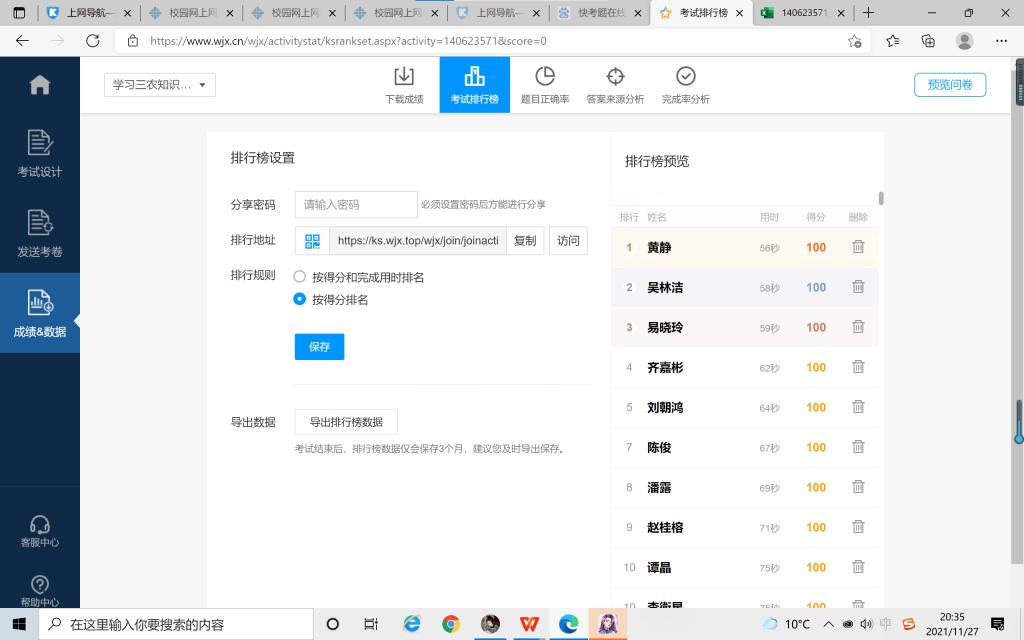Open browser settings and more menu
Image resolution: width=1024 pixels, height=640 pixels.
click(x=1002, y=41)
